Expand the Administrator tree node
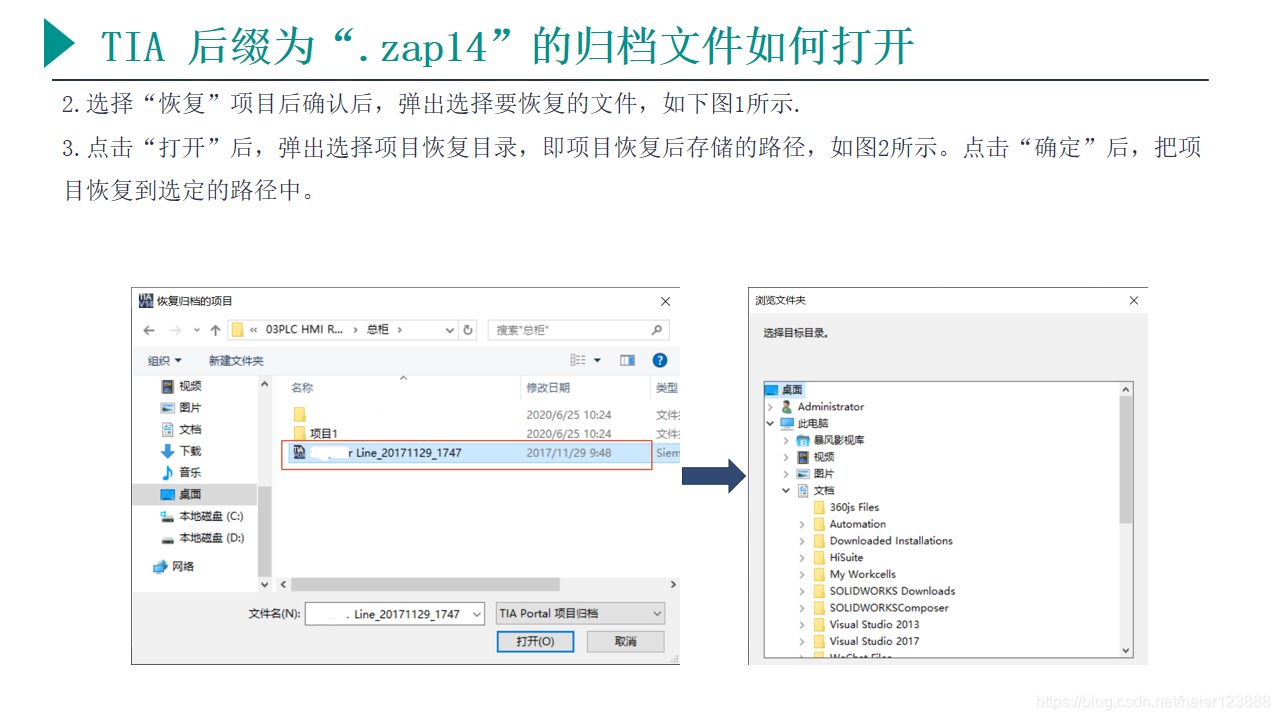 (770, 407)
